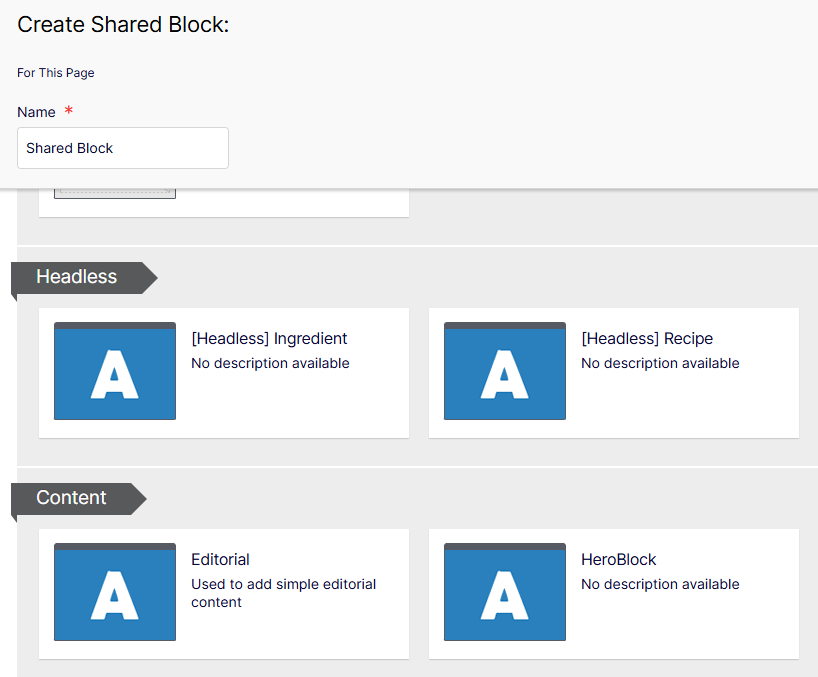The width and height of the screenshot is (818, 677).
Task: Click the red required asterisk beside Name
Action: tap(68, 110)
